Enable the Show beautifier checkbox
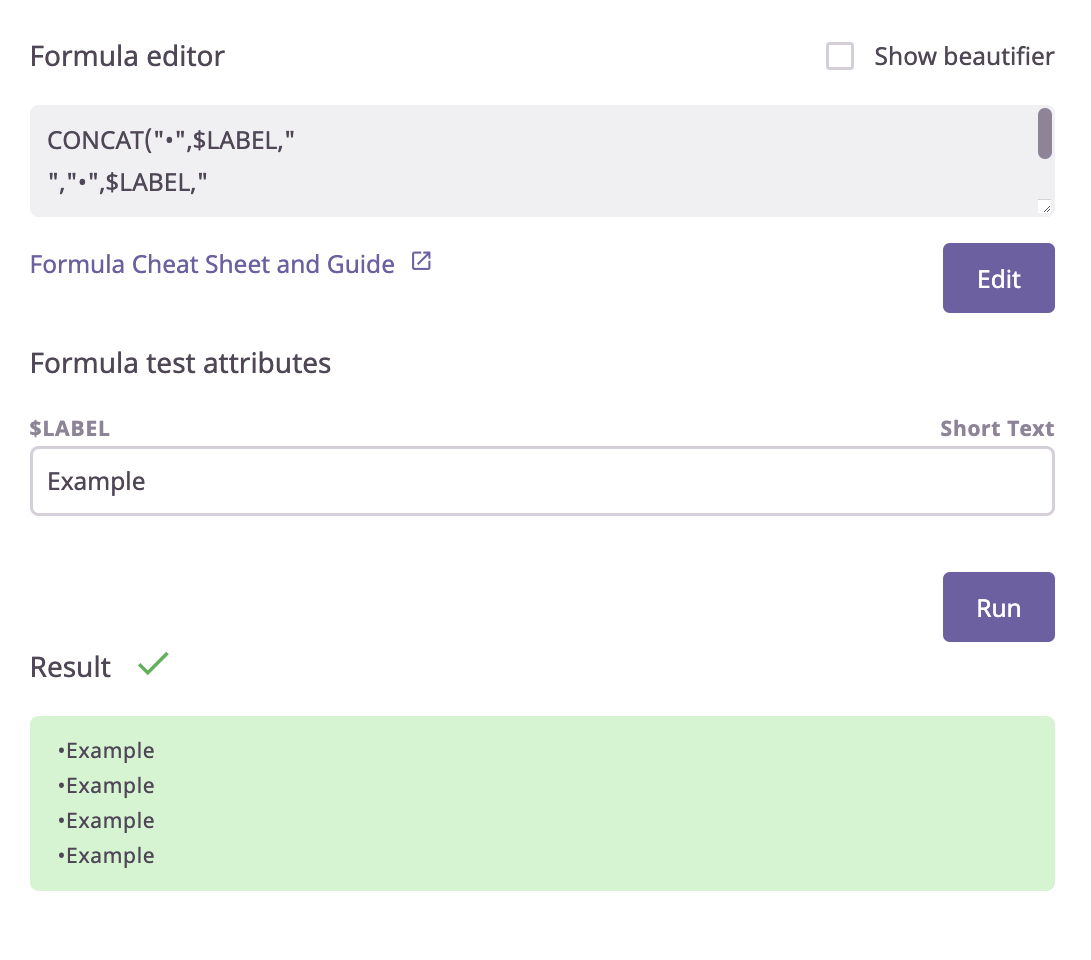The image size is (1091, 960). pos(840,57)
